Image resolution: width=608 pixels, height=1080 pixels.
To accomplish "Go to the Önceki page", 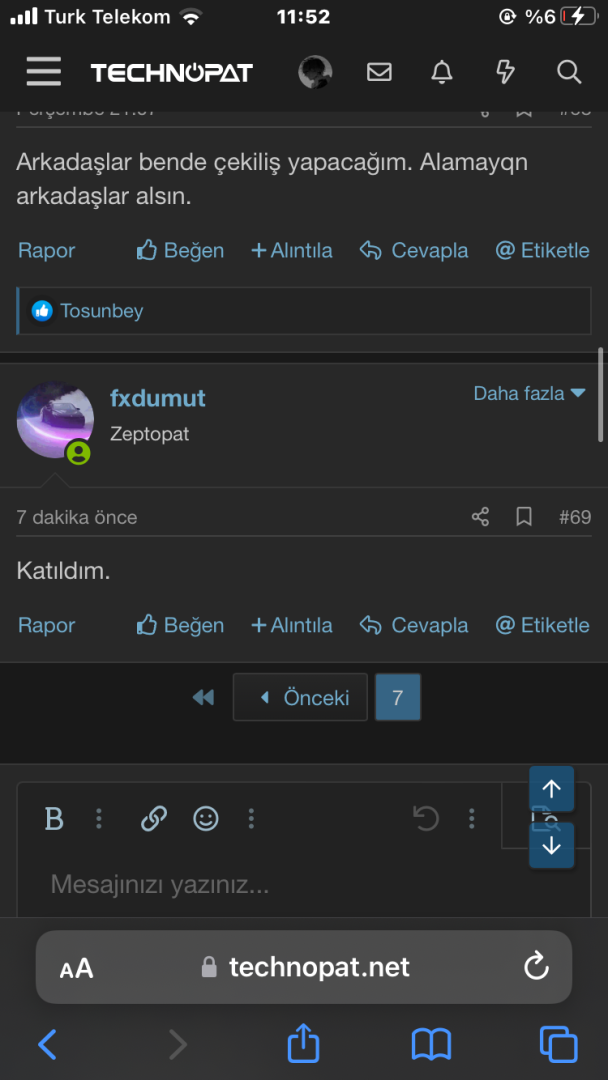I will pyautogui.click(x=301, y=698).
